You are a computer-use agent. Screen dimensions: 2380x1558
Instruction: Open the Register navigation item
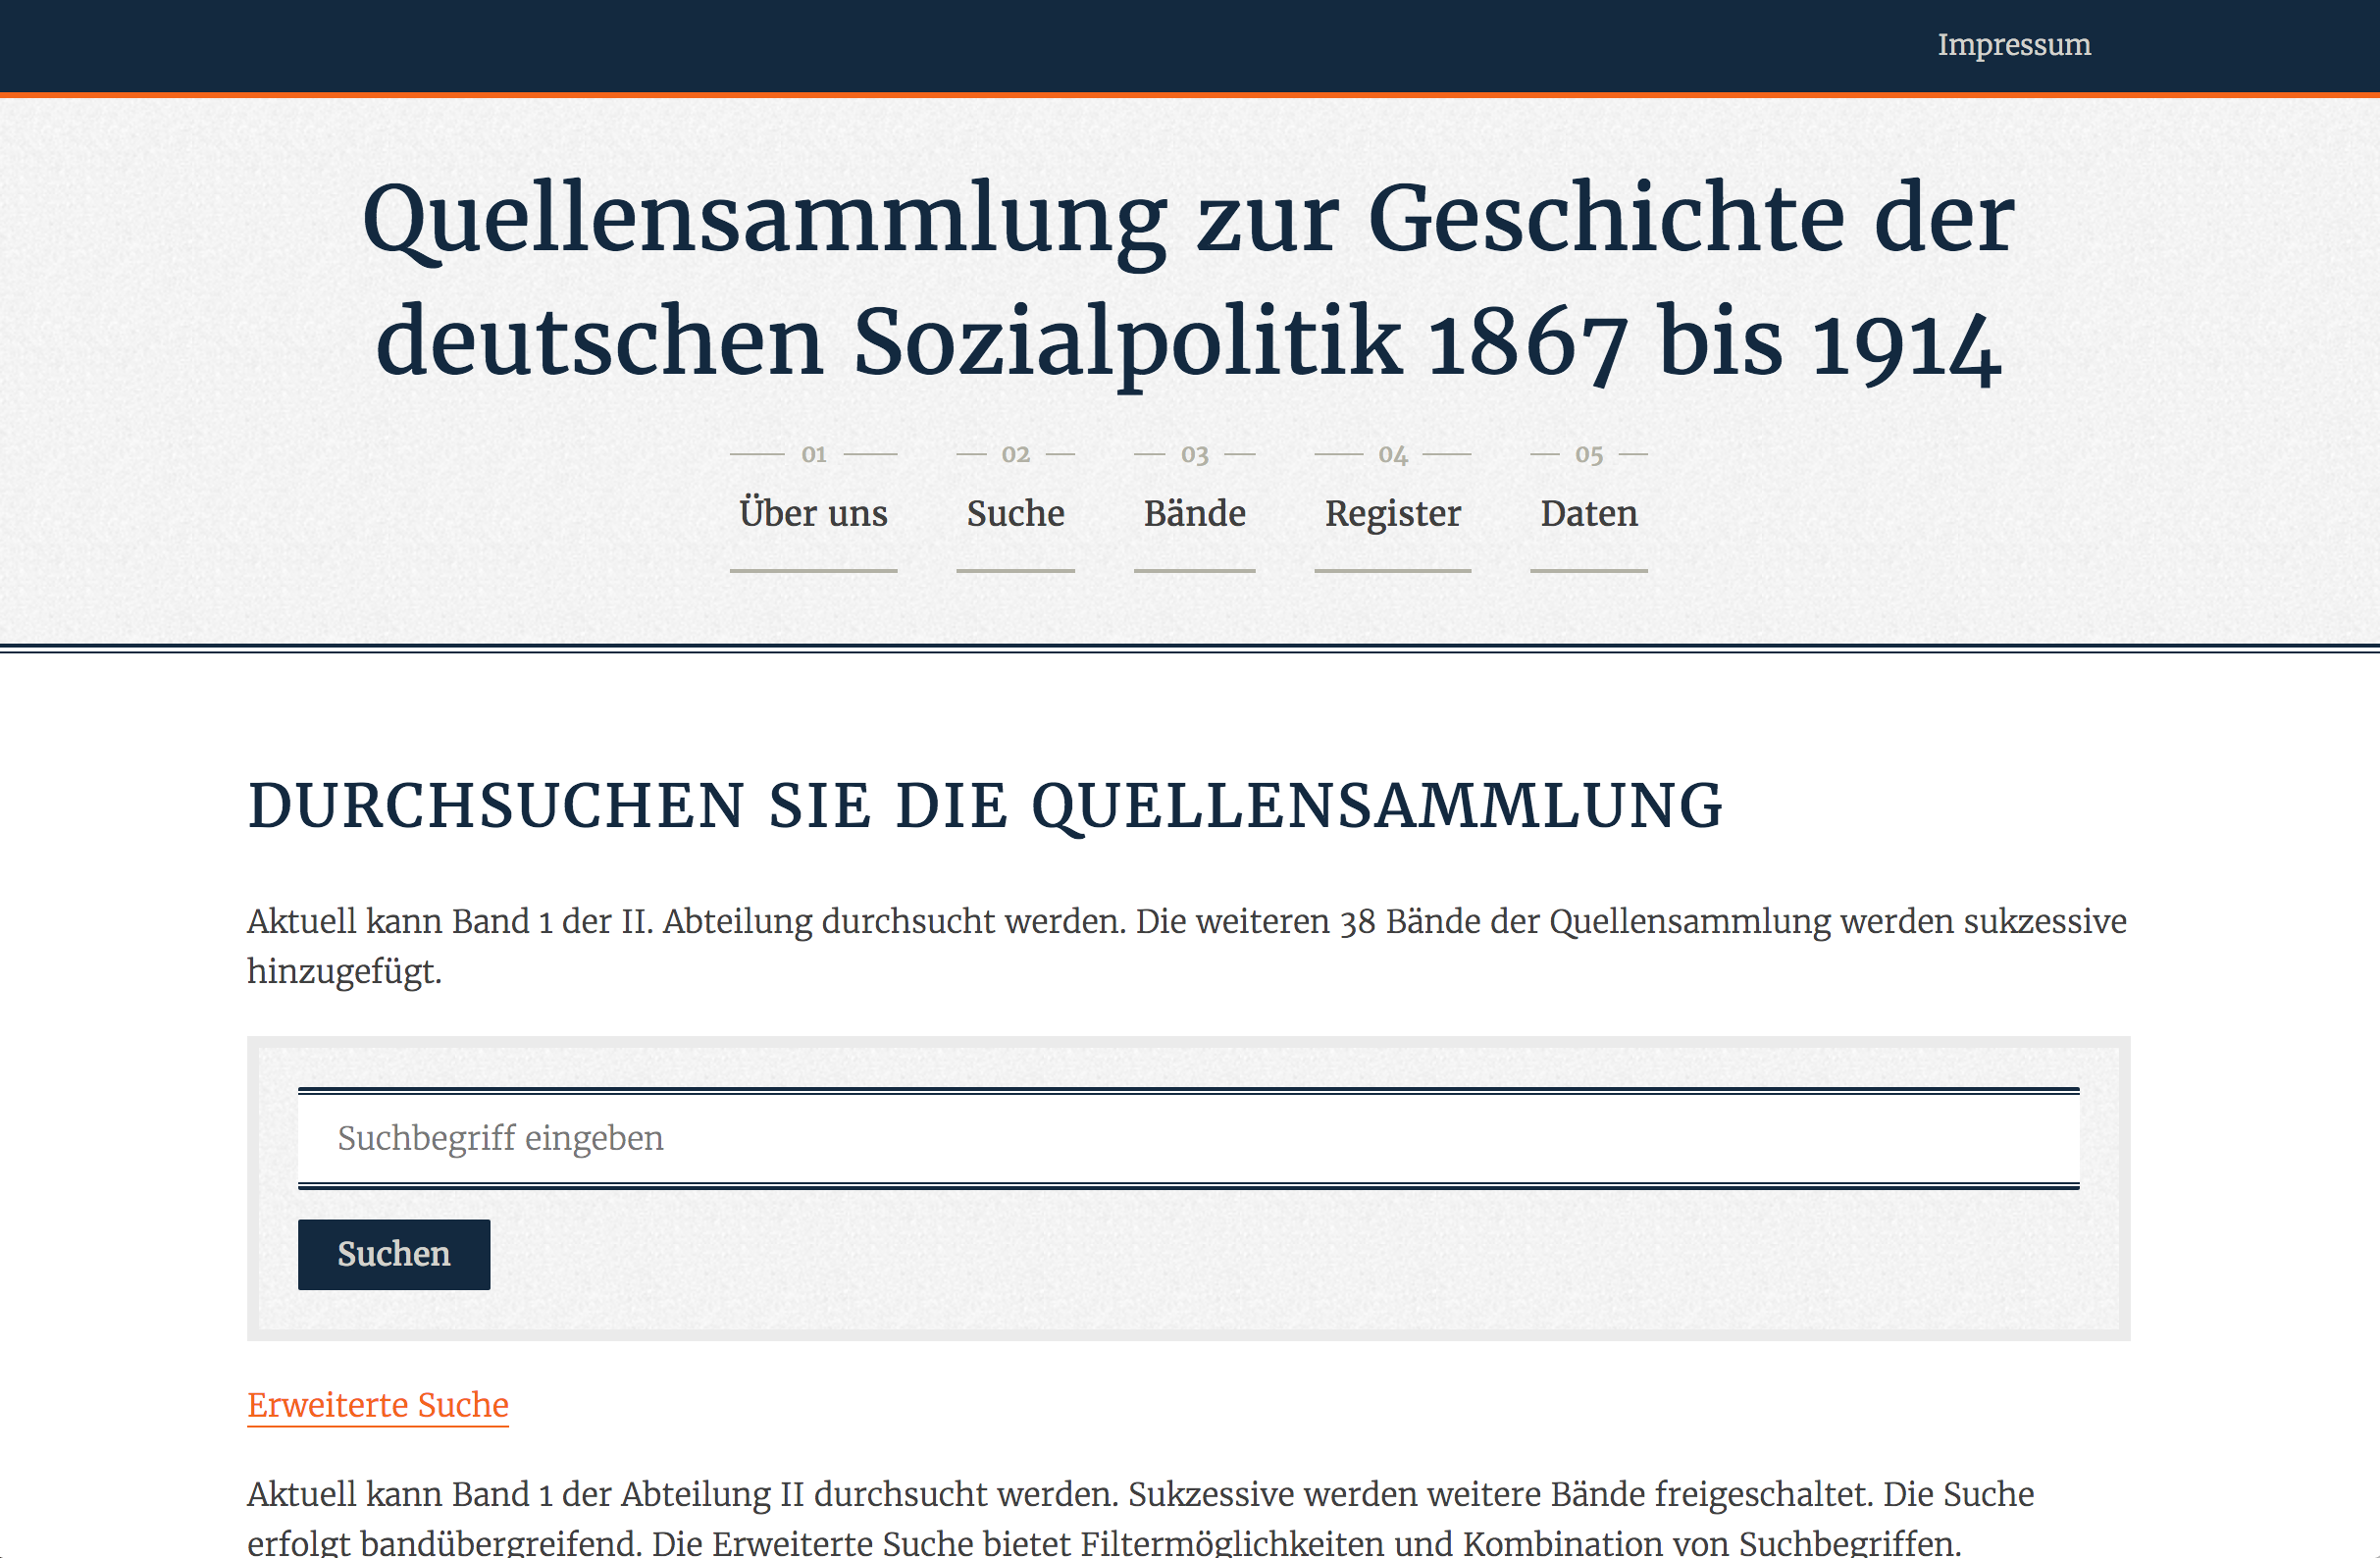(1392, 513)
